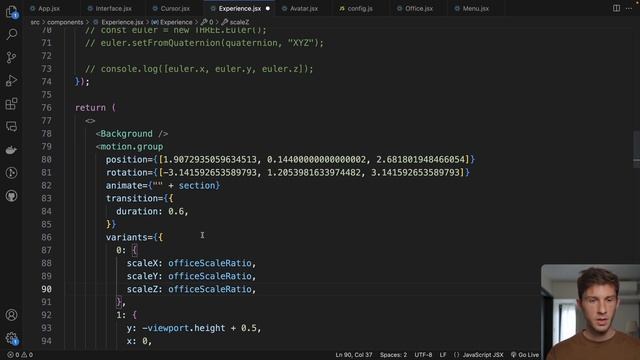Click officeScaleRatio on the scaleZ line
This screenshot has width=640, height=360.
click(x=210, y=289)
